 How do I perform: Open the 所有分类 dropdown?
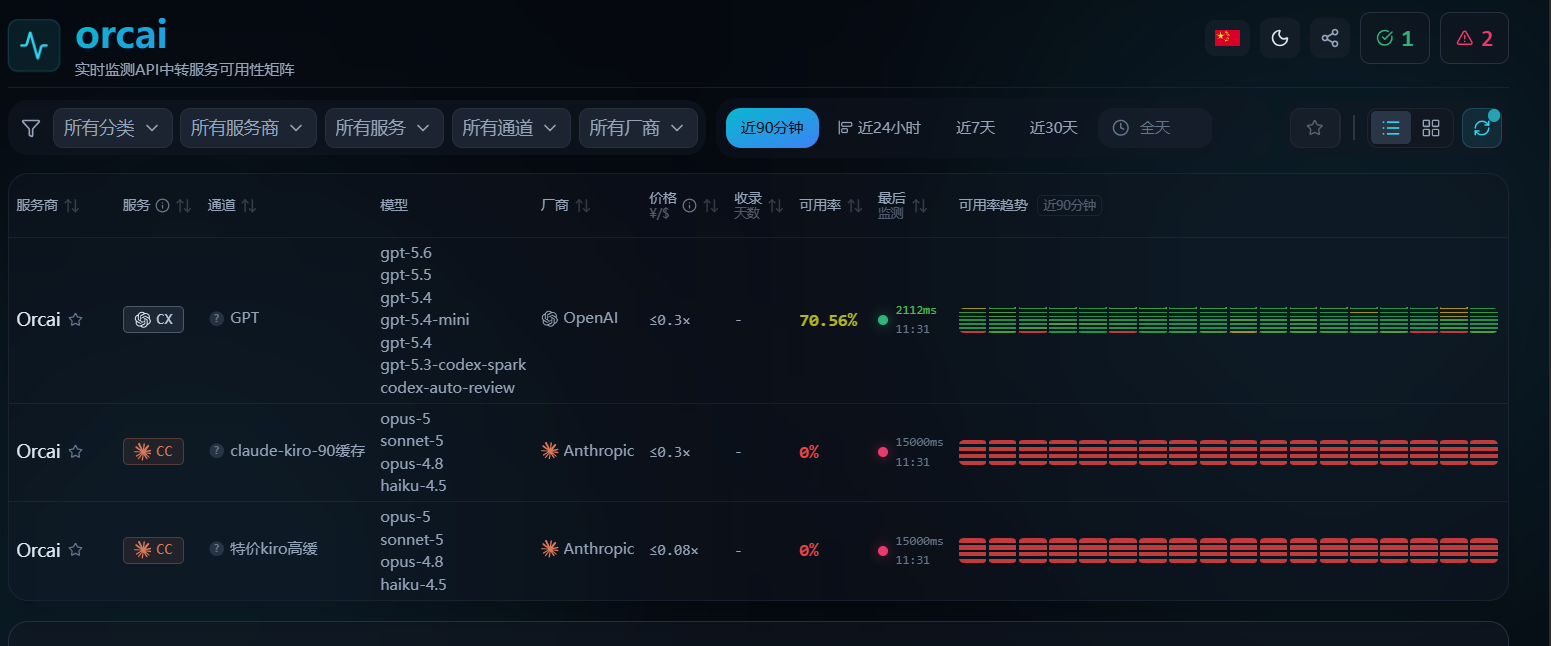click(x=112, y=128)
